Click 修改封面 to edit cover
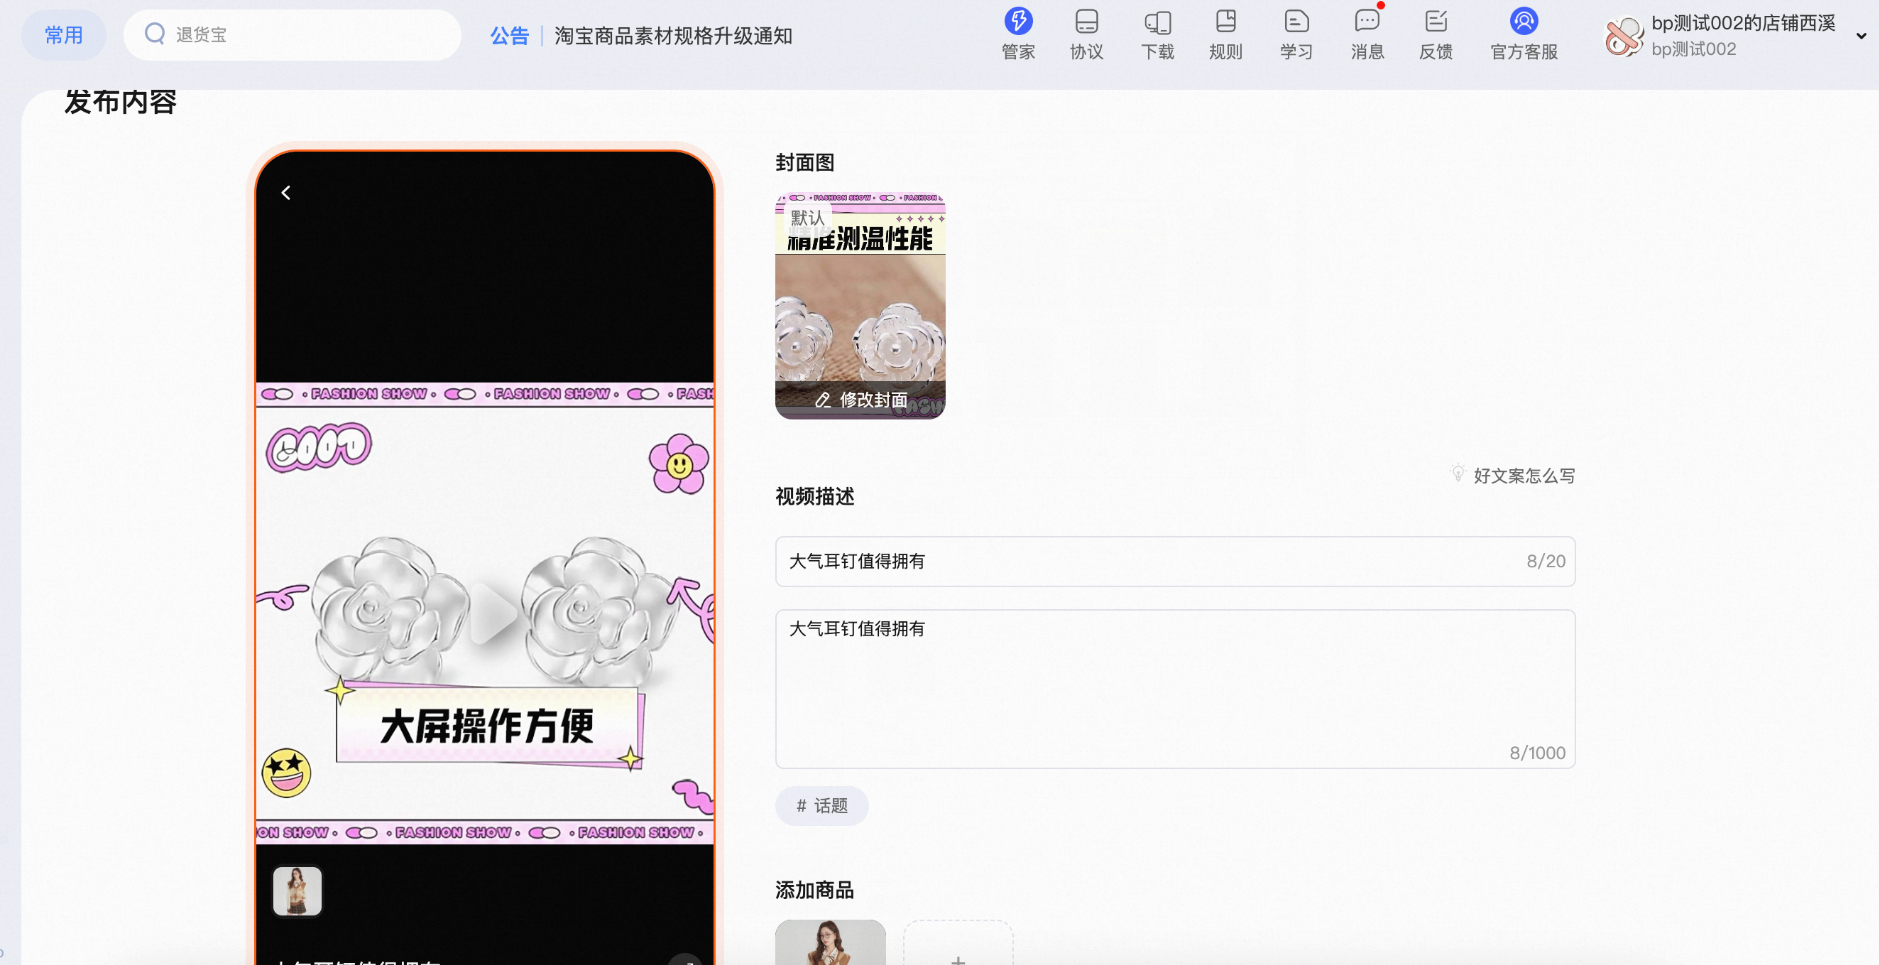The width and height of the screenshot is (1879, 965). point(861,400)
